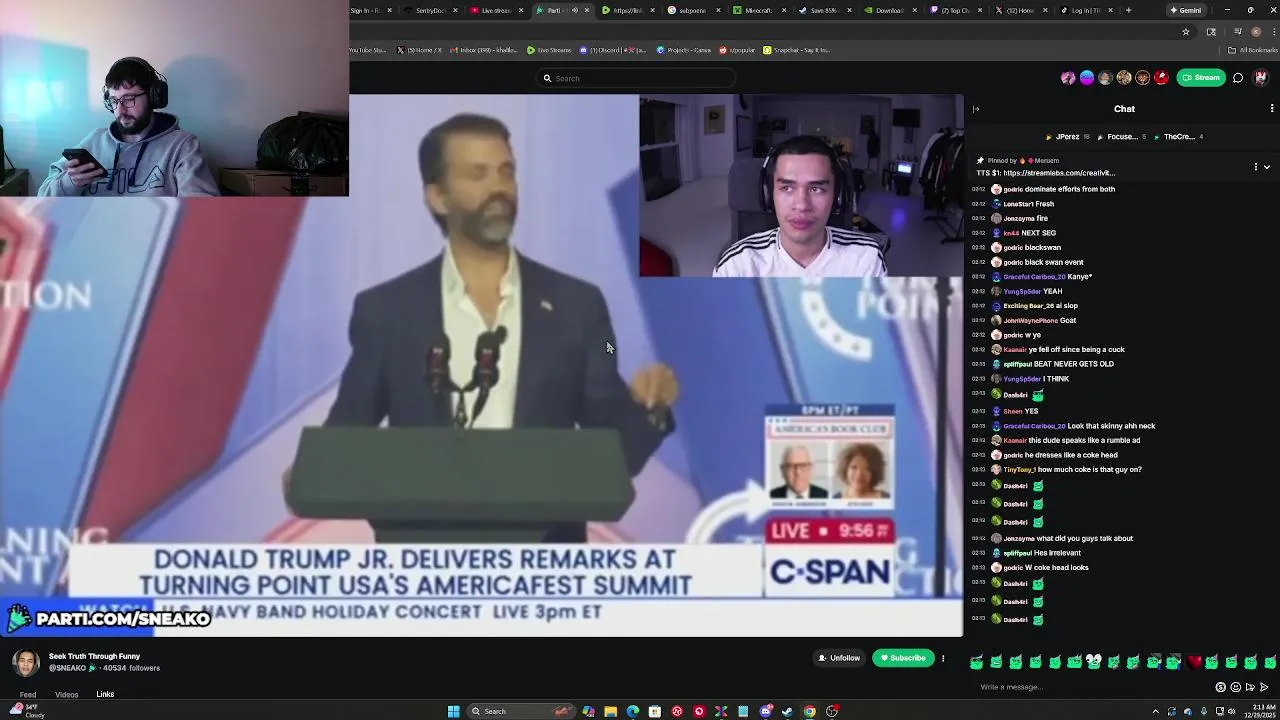
Task: Click the dollar tip icon in chat input
Action: [1220, 687]
